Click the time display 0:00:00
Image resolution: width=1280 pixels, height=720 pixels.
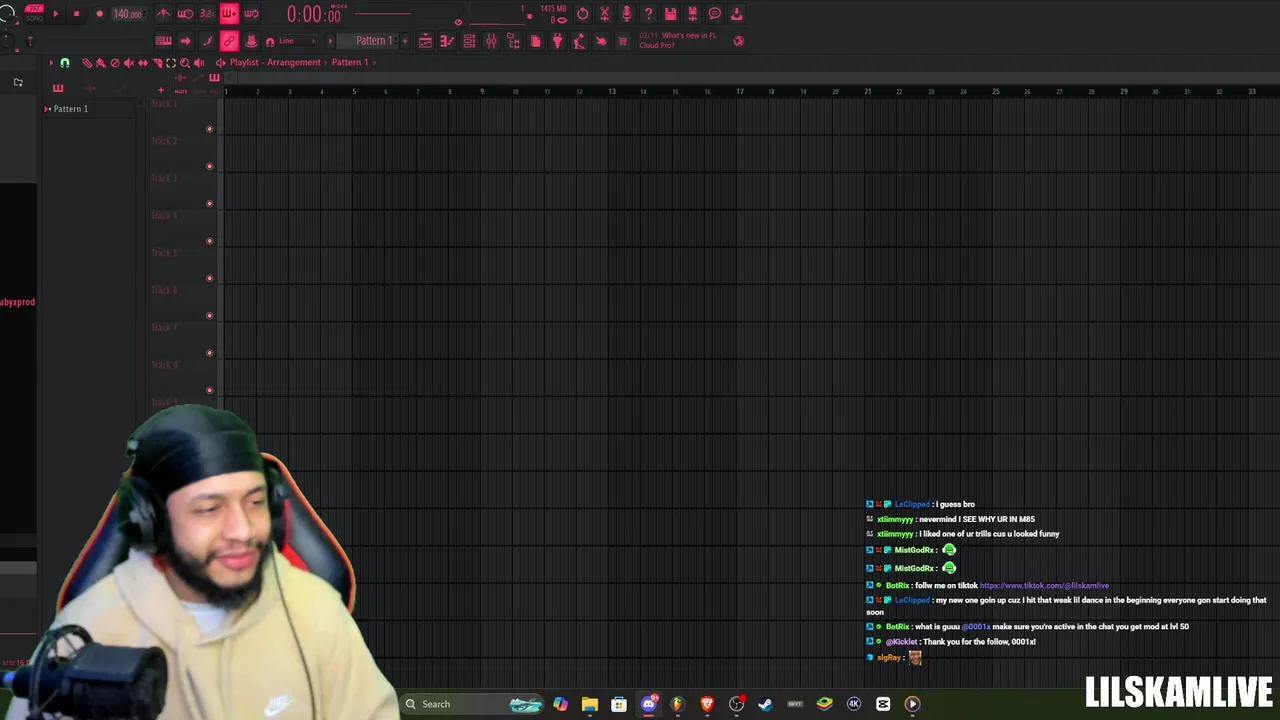pyautogui.click(x=313, y=14)
